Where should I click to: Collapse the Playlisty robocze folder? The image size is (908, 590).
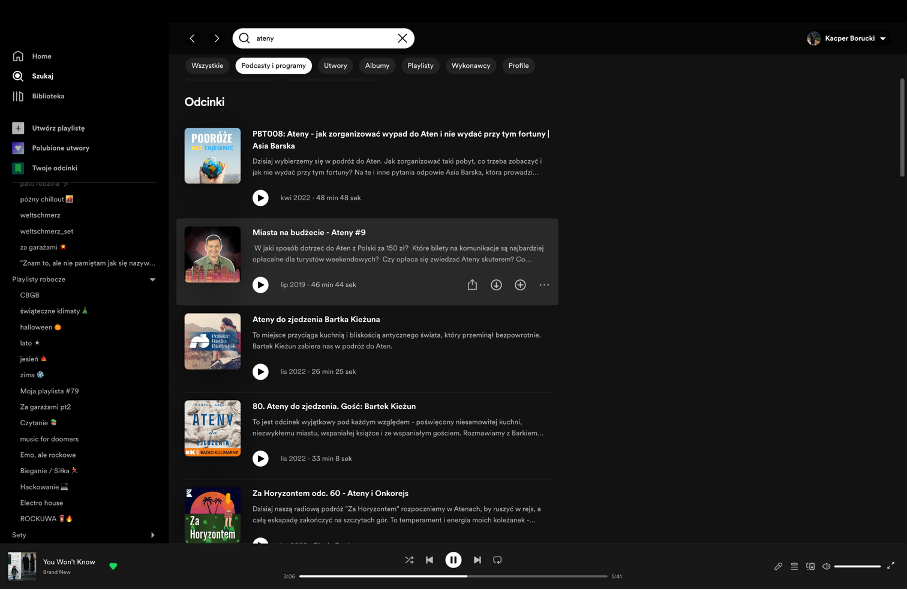point(152,279)
